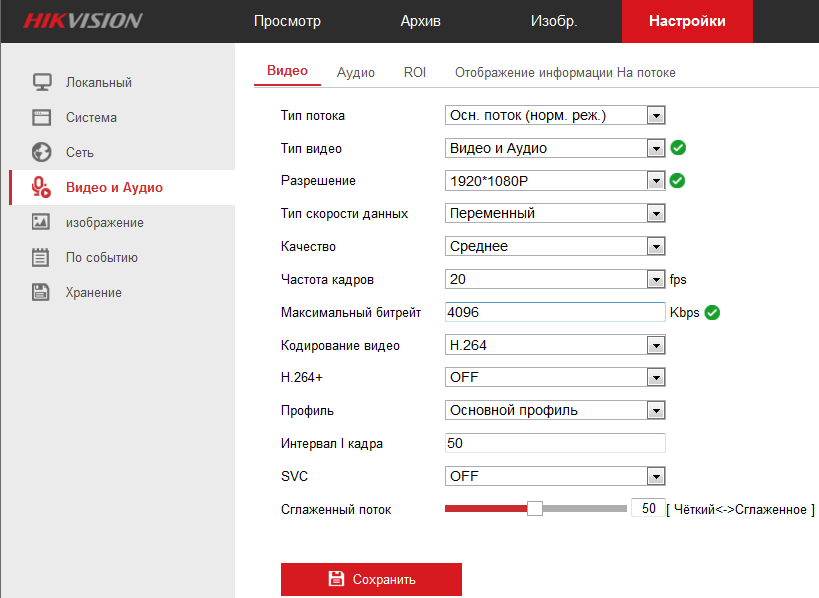Expand the Качество dropdown set to Среднее
This screenshot has height=598, width=819.
click(x=555, y=246)
